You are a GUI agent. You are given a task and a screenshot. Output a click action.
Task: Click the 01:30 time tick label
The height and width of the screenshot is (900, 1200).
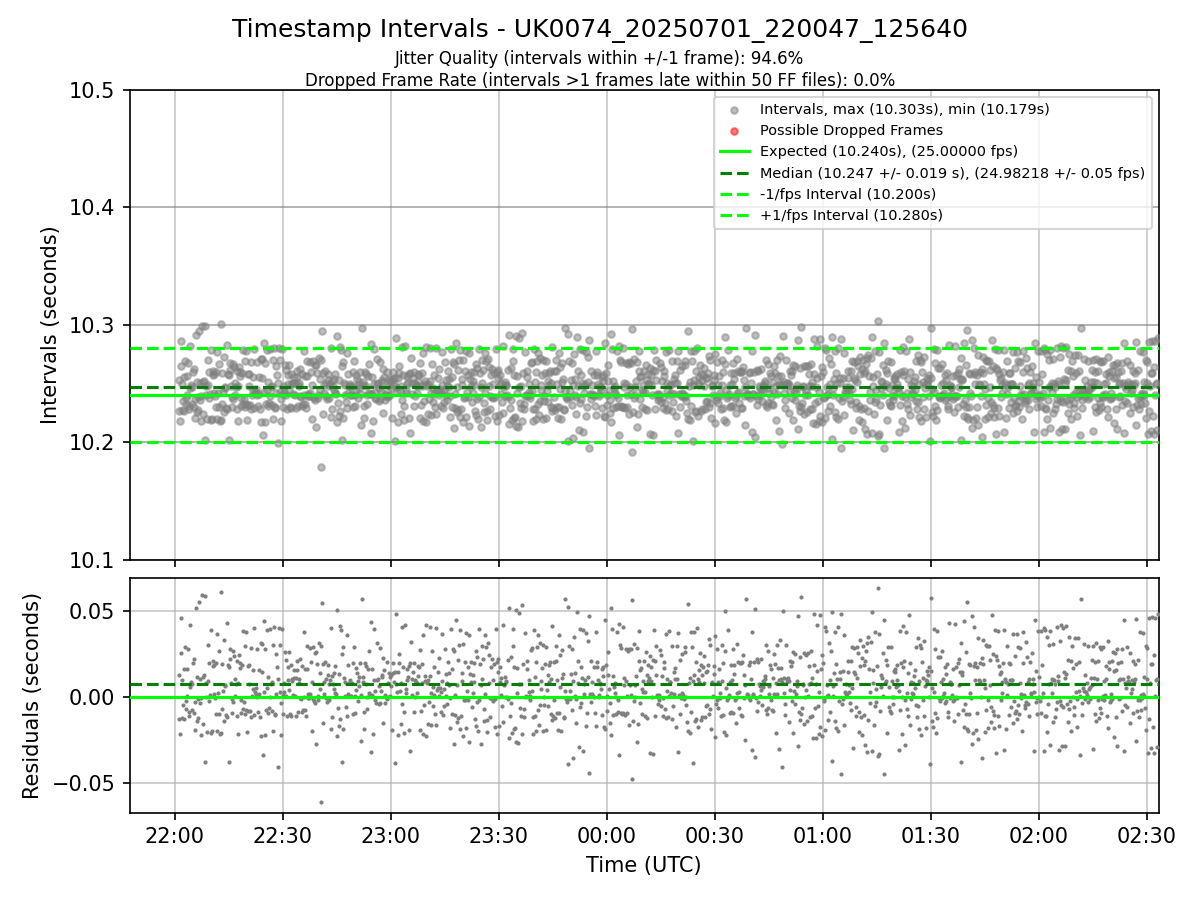pyautogui.click(x=931, y=834)
